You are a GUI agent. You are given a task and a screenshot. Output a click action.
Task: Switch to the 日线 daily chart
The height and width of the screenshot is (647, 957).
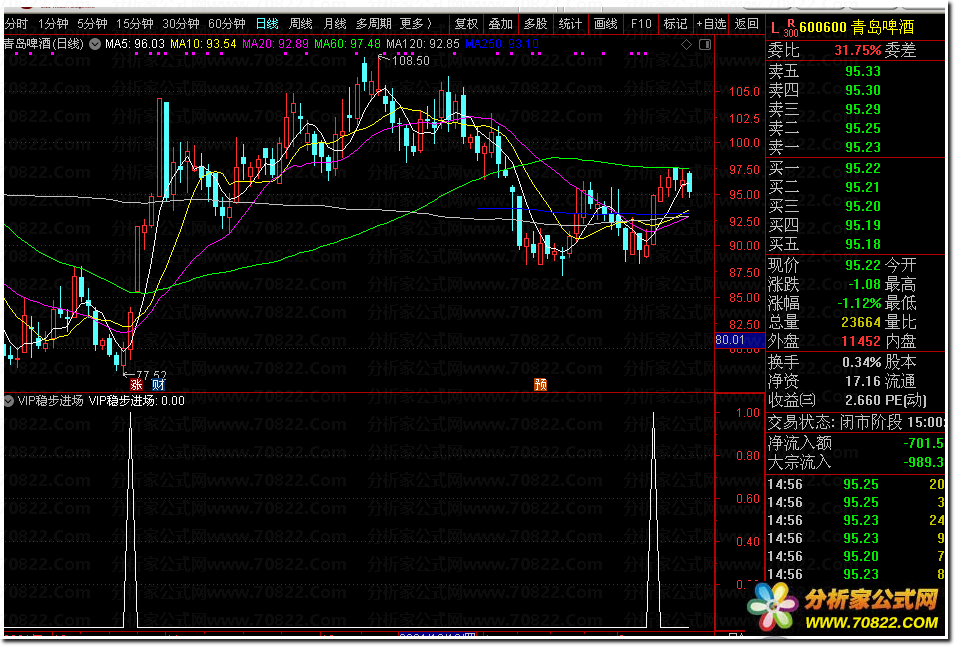(267, 24)
